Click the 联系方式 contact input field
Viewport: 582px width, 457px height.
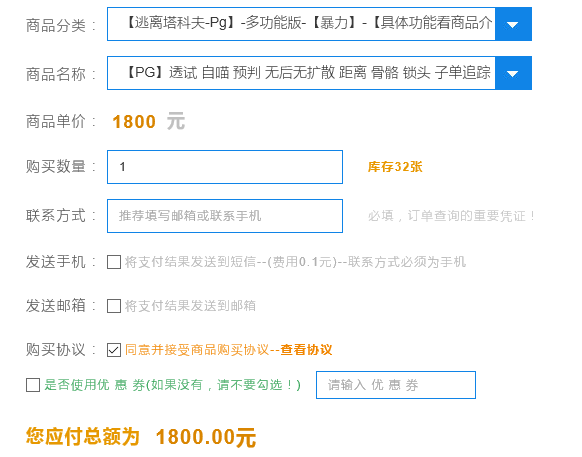click(225, 216)
